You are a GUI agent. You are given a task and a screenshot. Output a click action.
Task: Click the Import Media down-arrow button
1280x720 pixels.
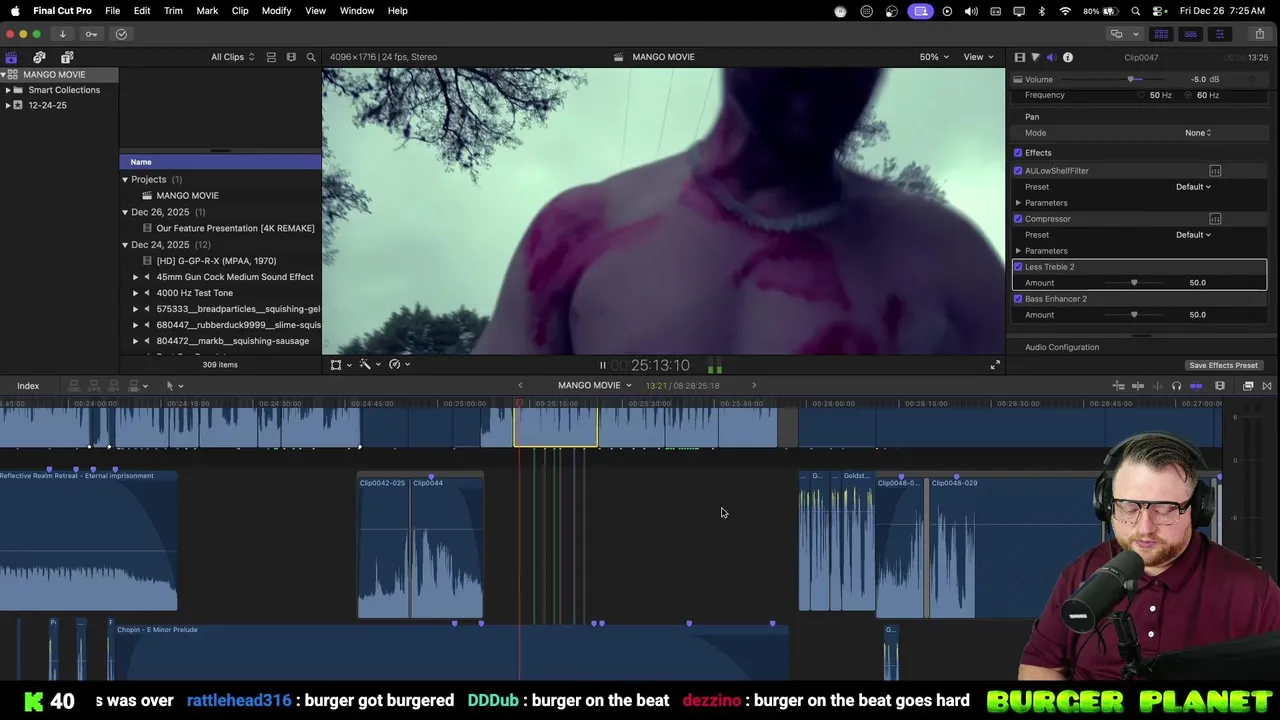coord(62,34)
